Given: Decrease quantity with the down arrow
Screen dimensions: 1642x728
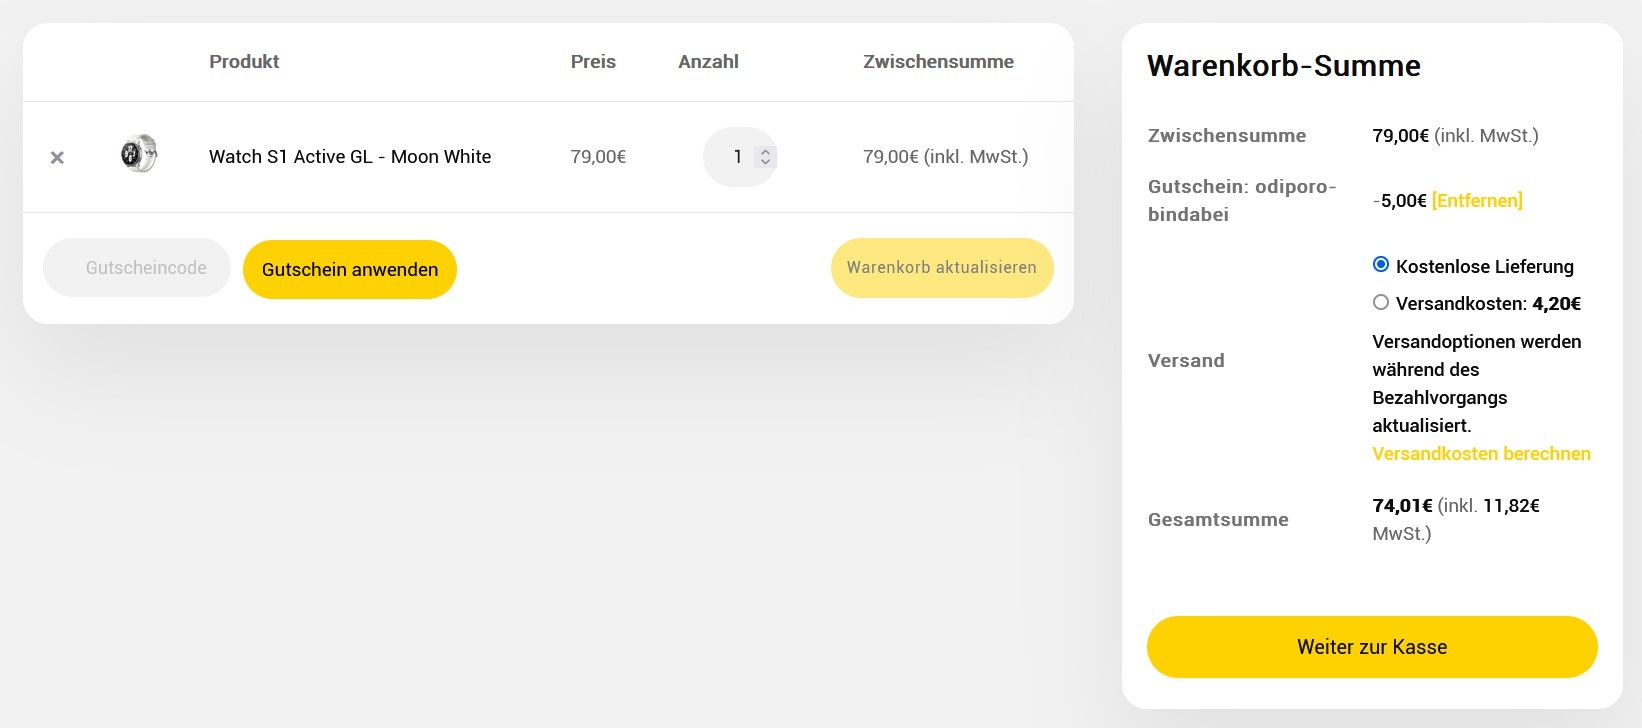Looking at the screenshot, I should (765, 162).
